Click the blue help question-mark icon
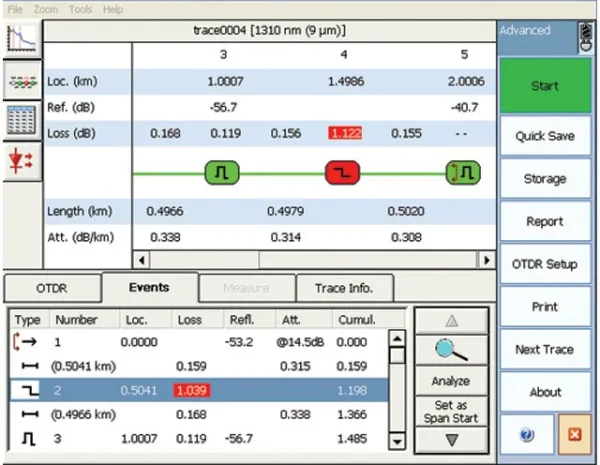600x465 pixels. click(x=527, y=435)
